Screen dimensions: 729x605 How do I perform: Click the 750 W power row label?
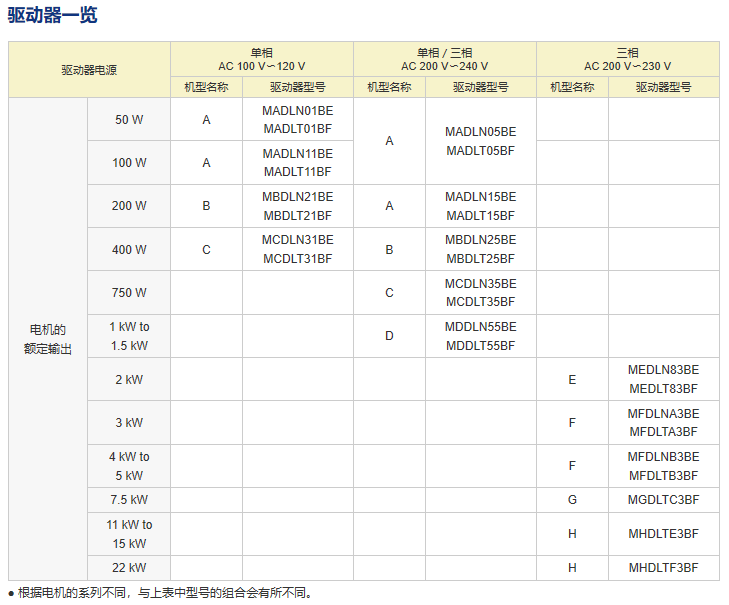click(129, 293)
